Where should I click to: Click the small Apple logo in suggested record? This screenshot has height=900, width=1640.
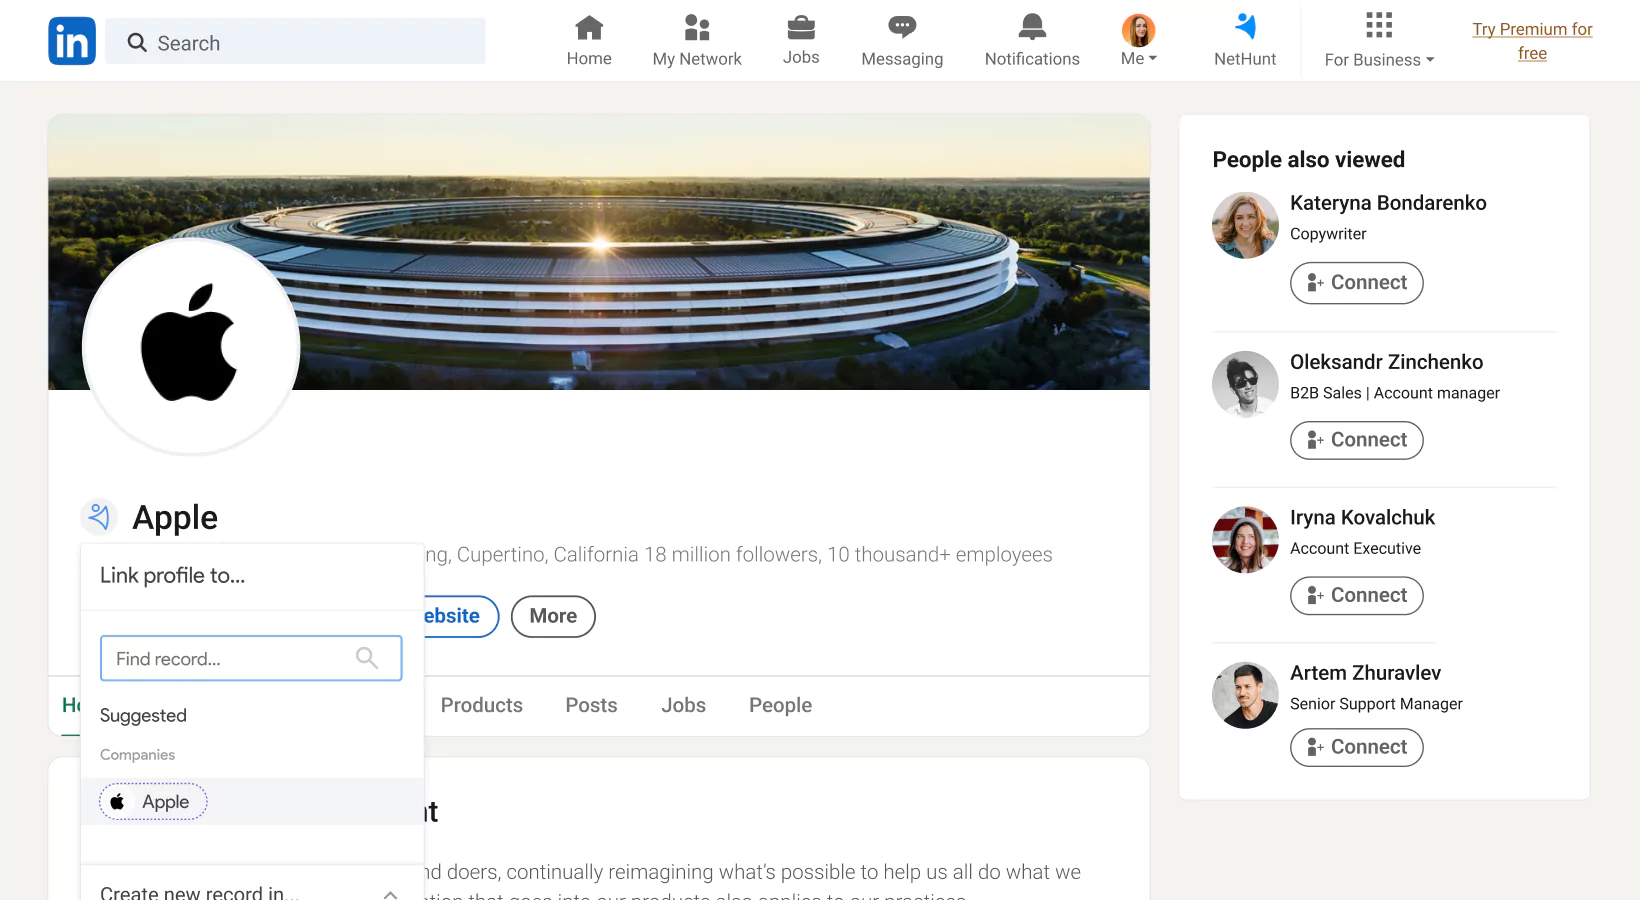point(118,801)
